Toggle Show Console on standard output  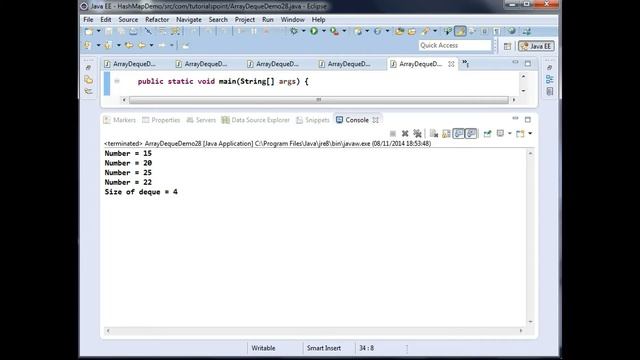[459, 133]
